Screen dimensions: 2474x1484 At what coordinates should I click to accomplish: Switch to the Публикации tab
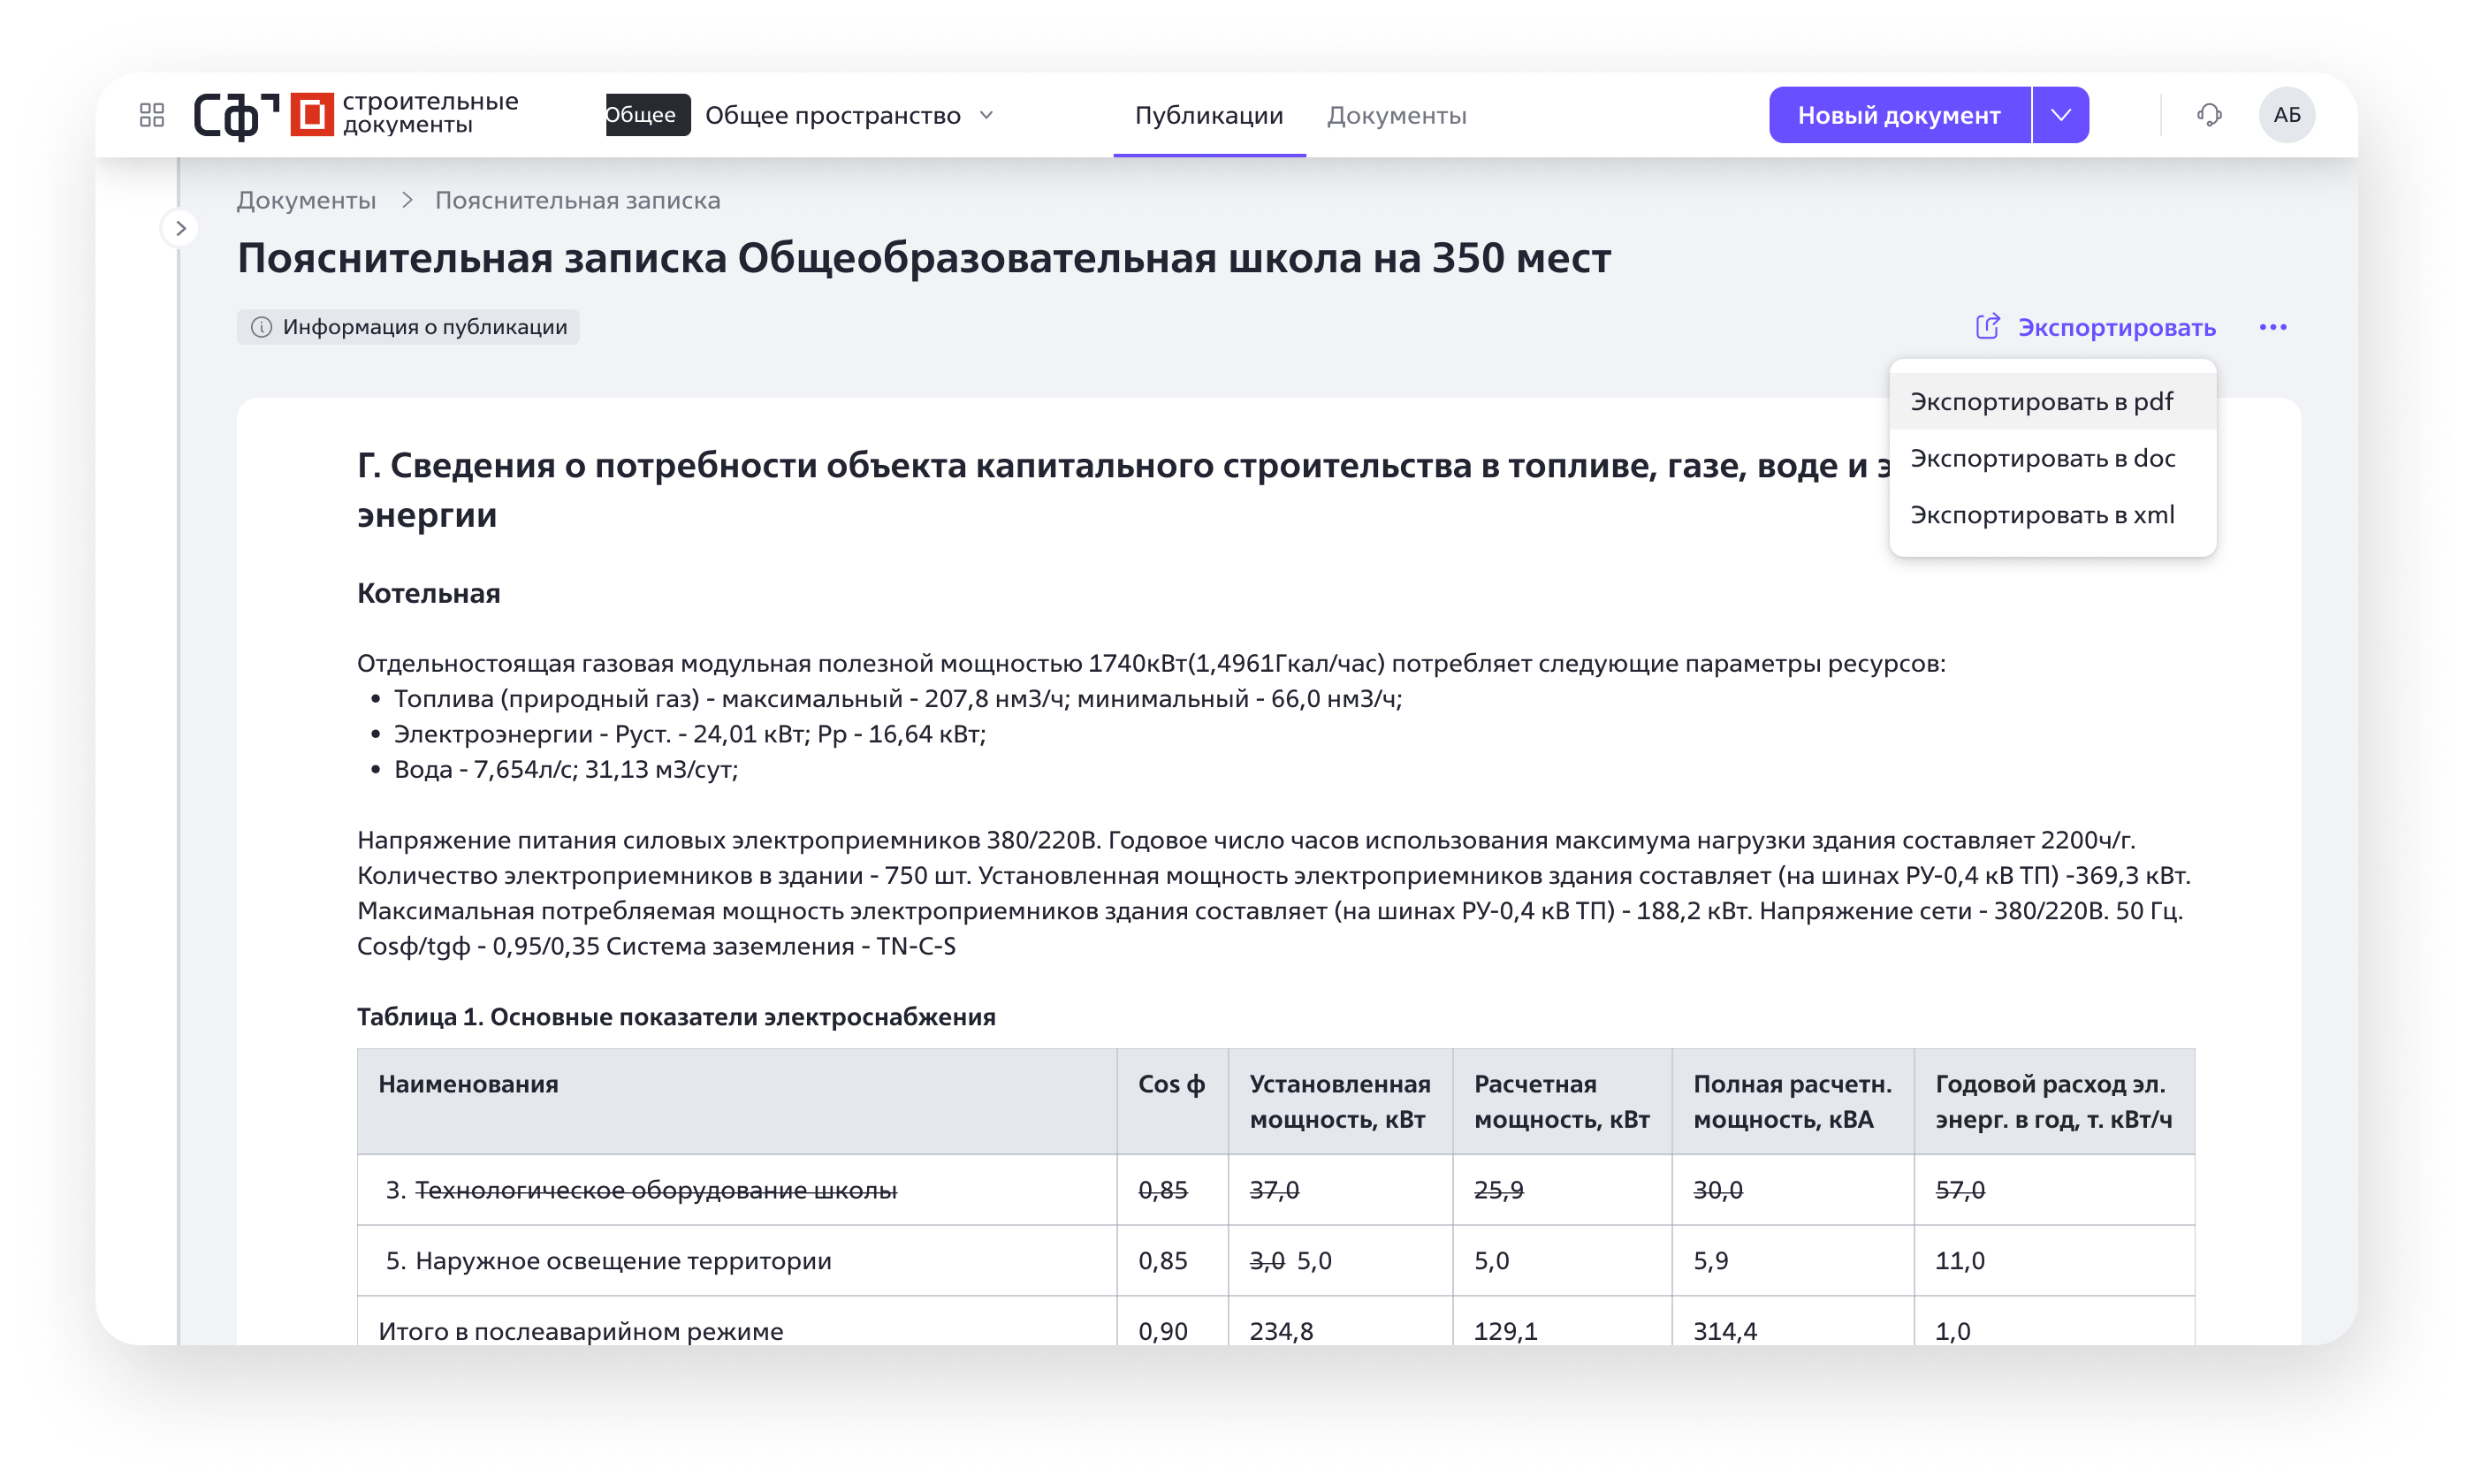[x=1209, y=114]
